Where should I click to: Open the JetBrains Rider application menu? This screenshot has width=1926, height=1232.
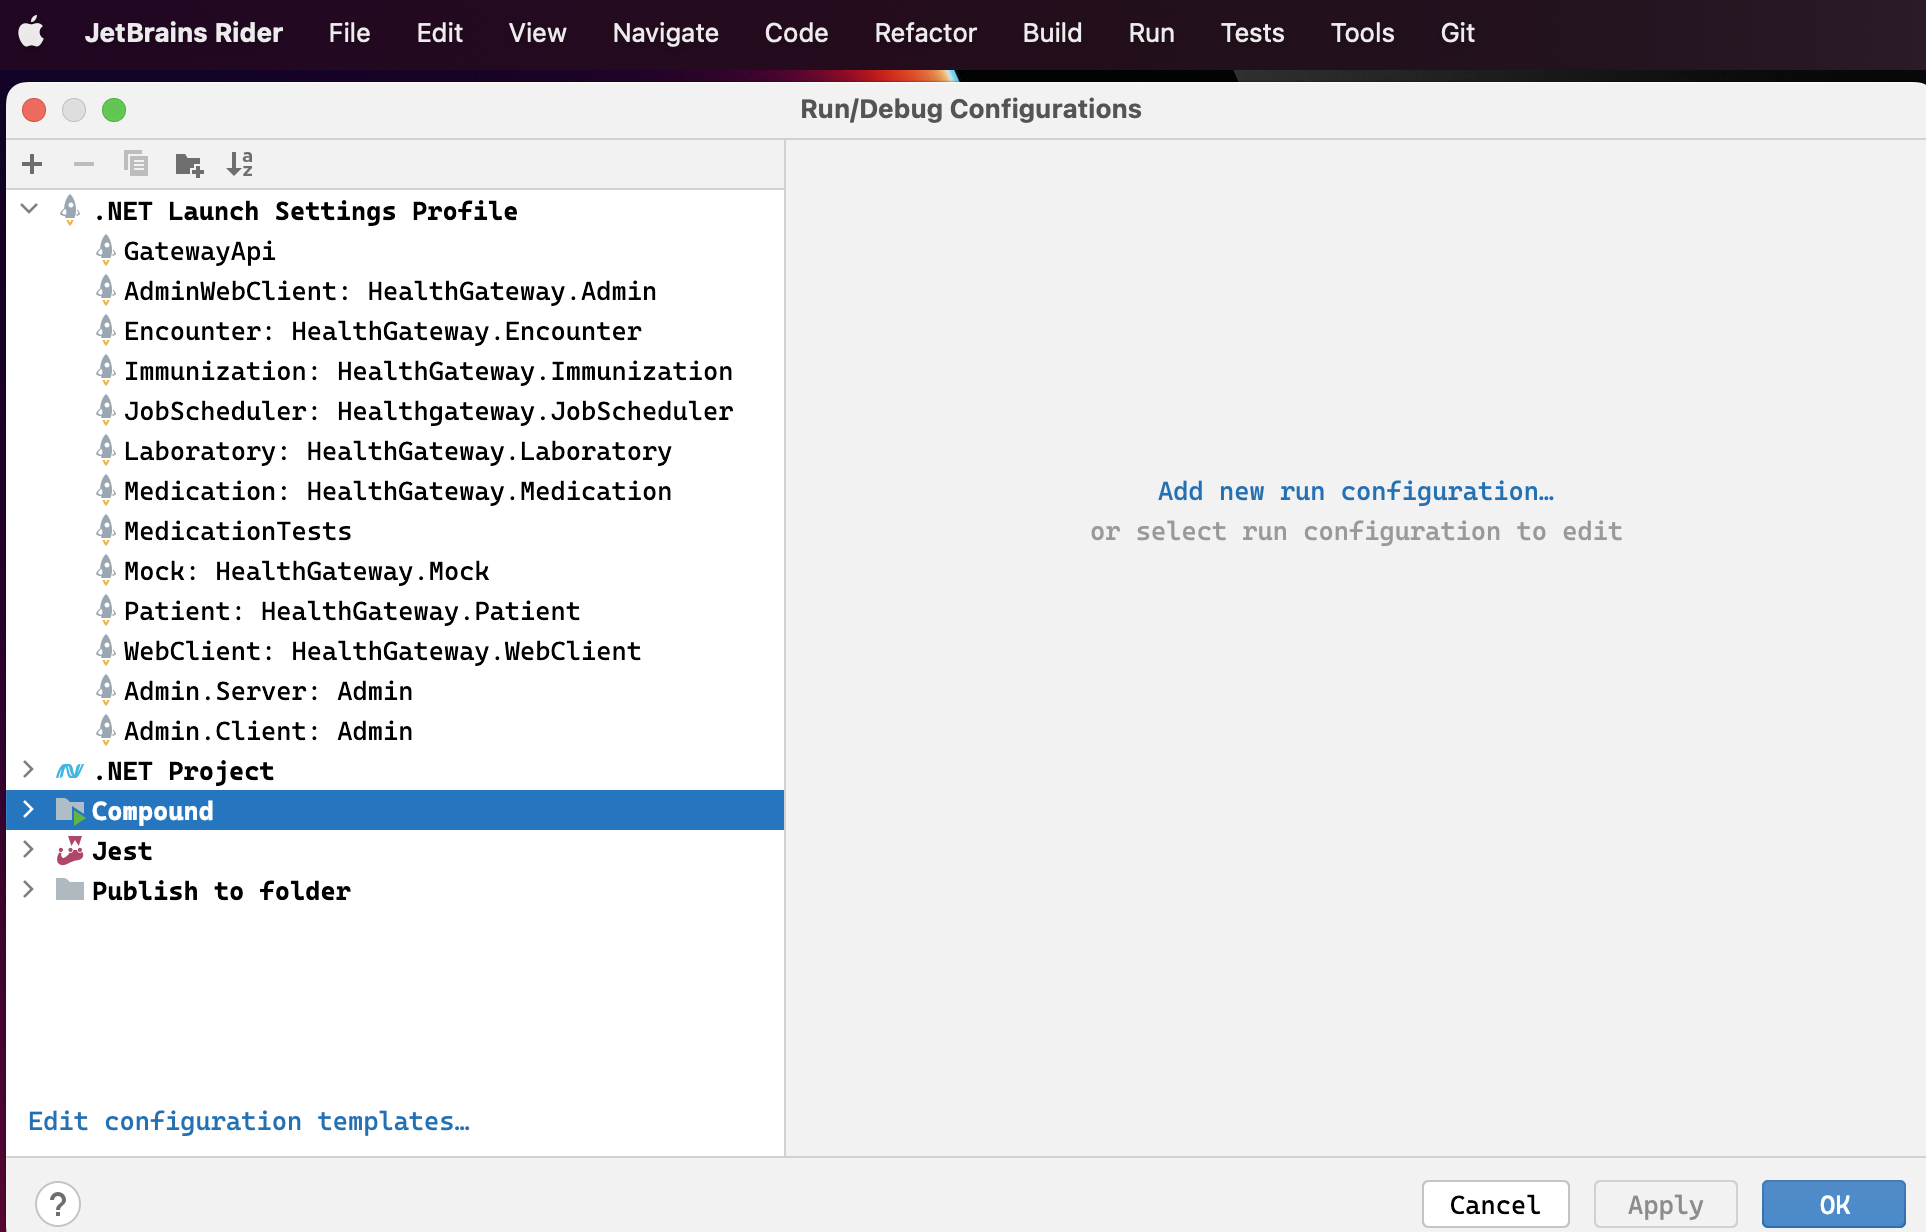[x=184, y=33]
